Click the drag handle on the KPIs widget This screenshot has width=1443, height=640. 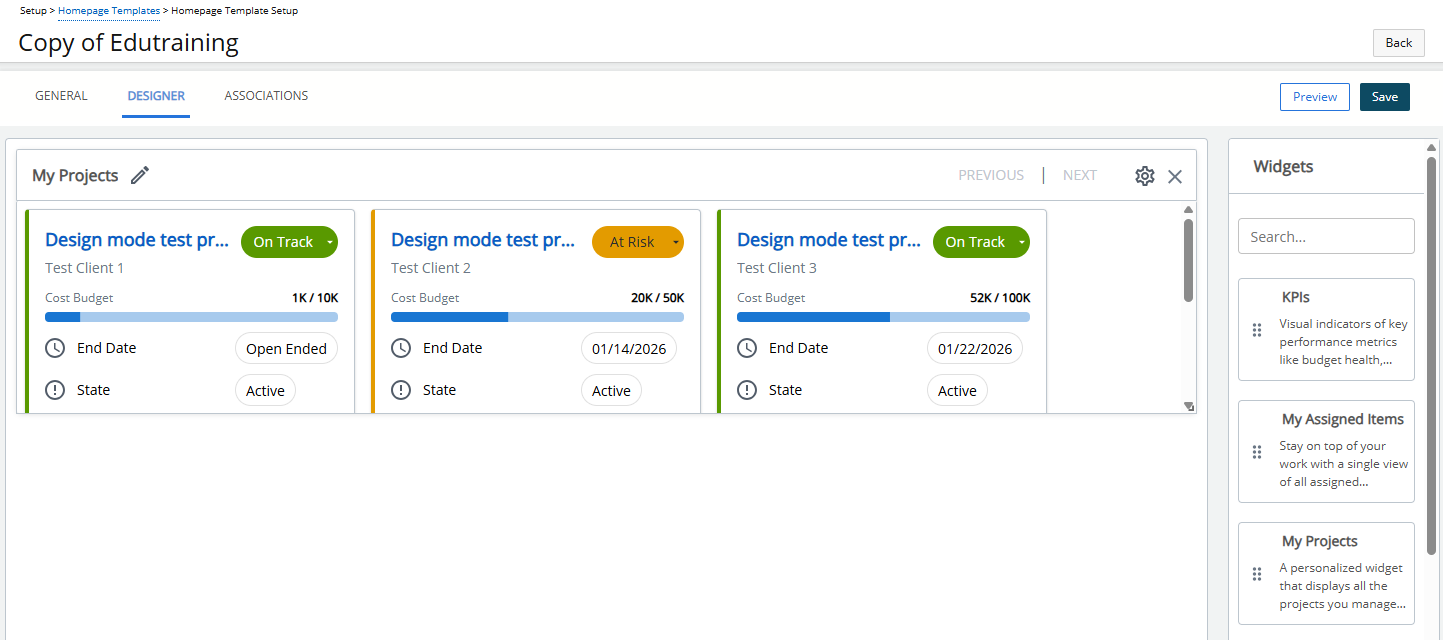tap(1257, 329)
